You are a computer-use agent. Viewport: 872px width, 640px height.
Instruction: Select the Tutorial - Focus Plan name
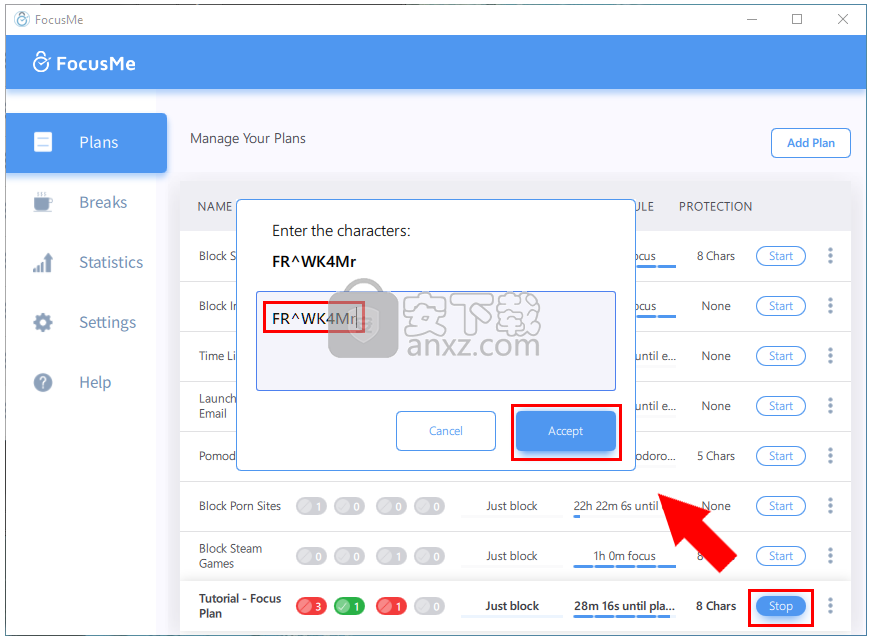pos(240,606)
